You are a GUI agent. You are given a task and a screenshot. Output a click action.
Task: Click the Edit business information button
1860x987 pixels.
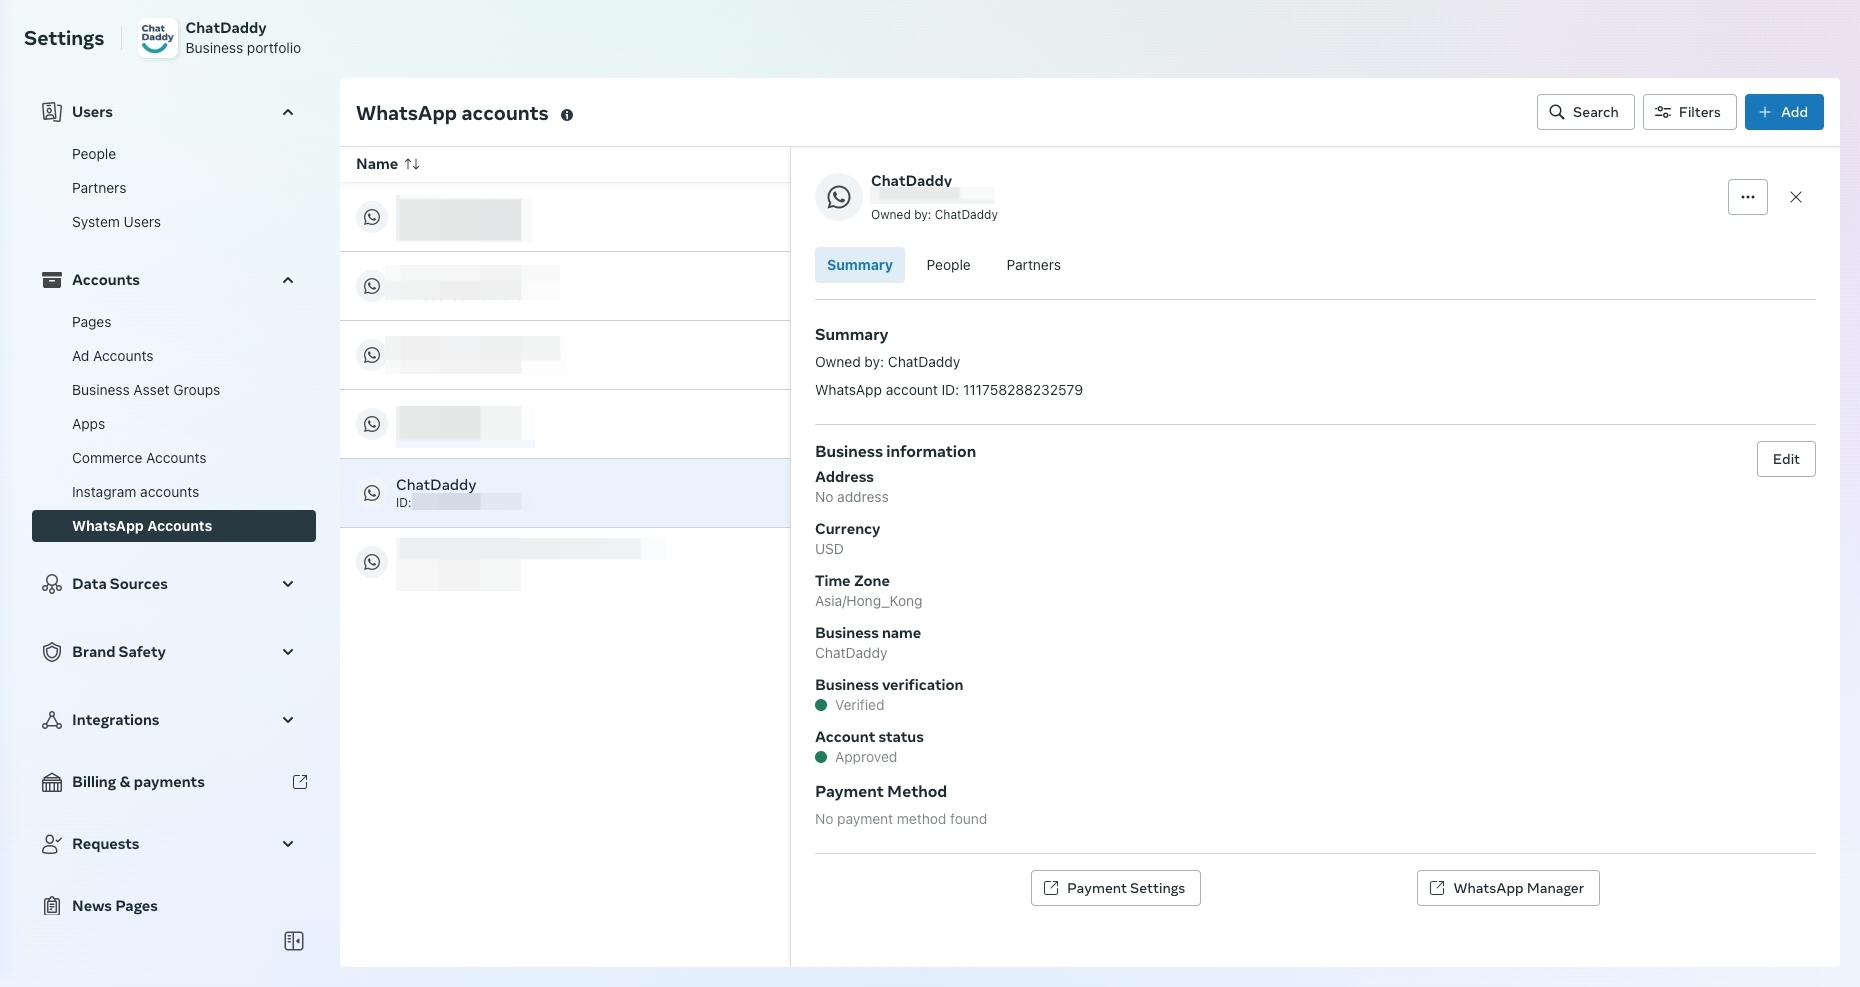coord(1785,459)
